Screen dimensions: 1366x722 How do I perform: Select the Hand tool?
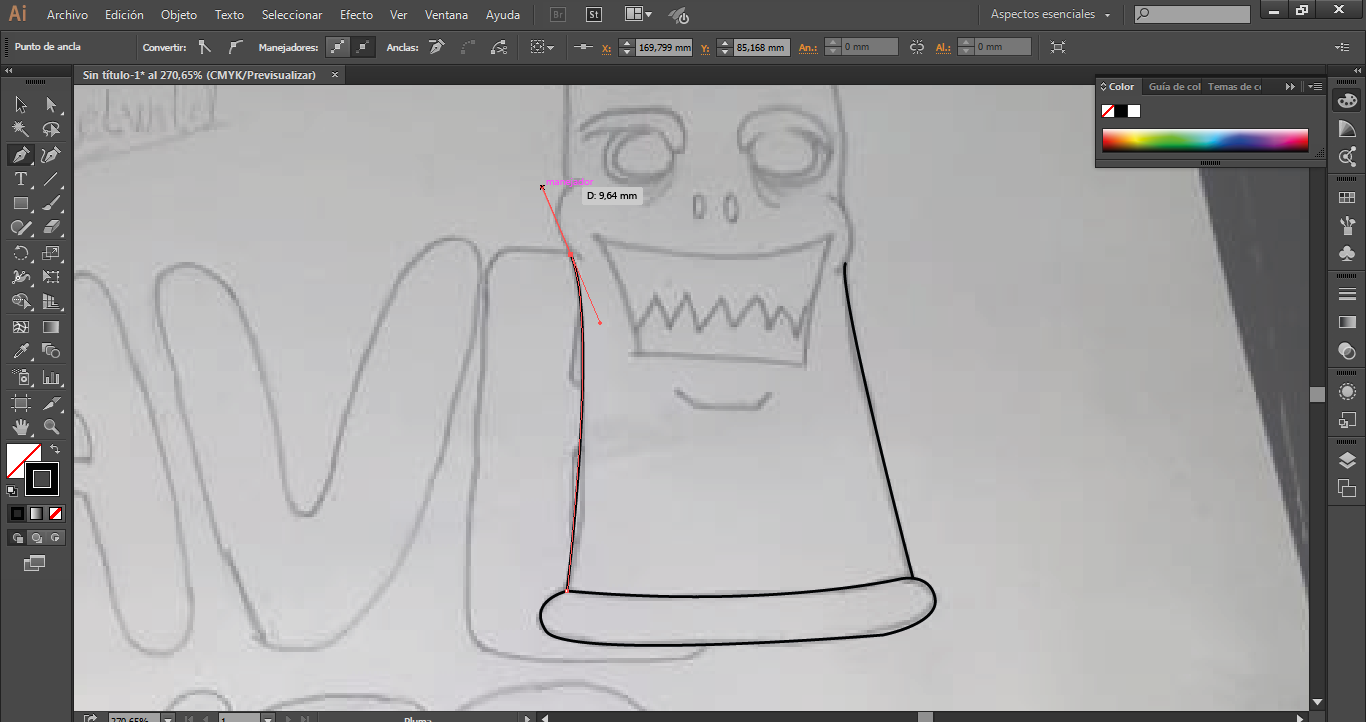(x=20, y=427)
